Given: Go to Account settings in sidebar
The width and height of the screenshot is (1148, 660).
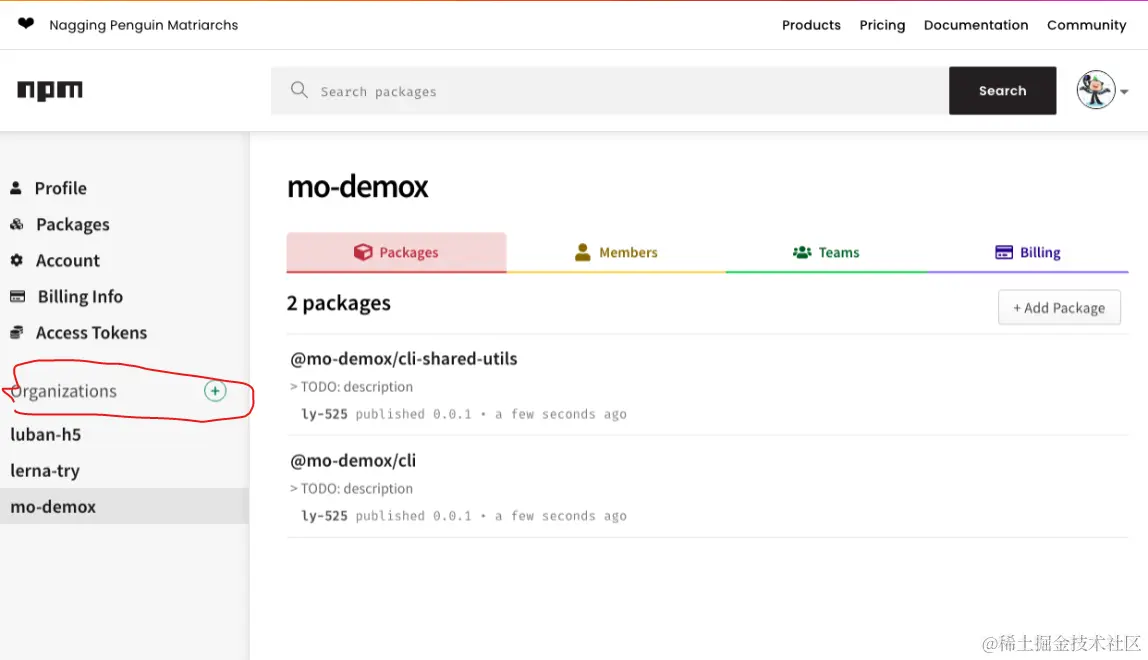Looking at the screenshot, I should click(67, 260).
